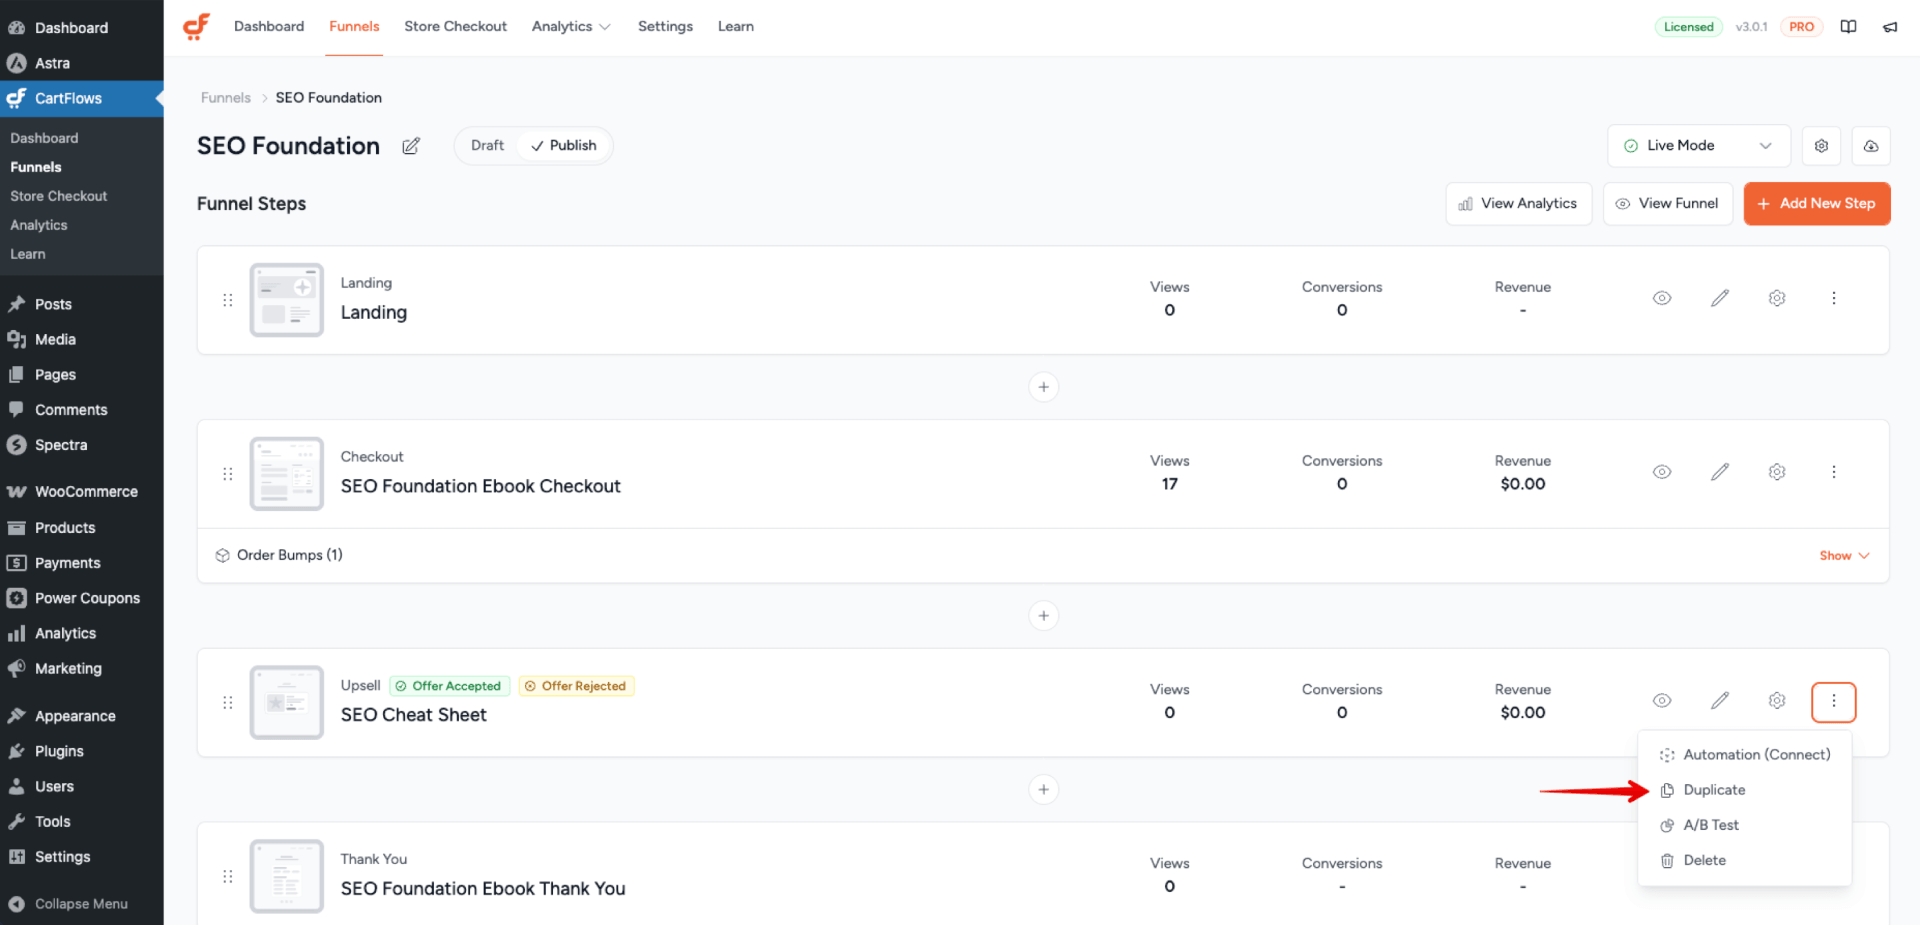This screenshot has height=925, width=1920.
Task: Click the Add New Step button
Action: 1817,204
